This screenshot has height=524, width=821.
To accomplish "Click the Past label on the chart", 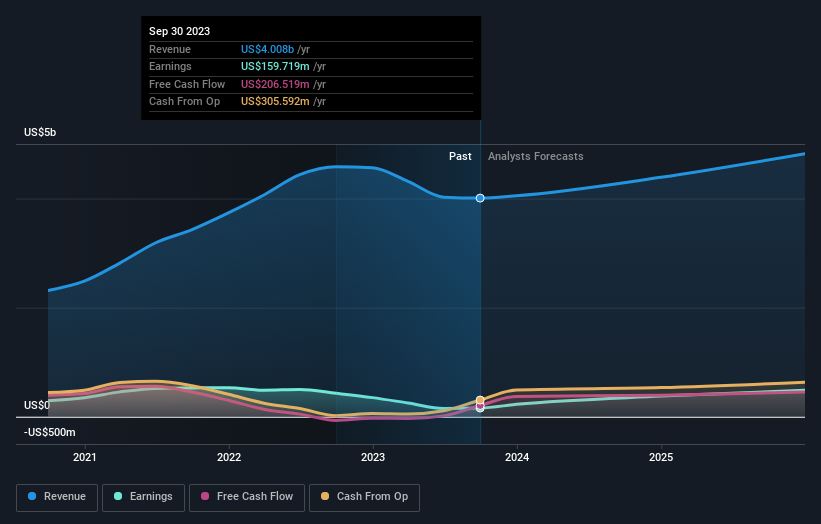I will (x=460, y=157).
